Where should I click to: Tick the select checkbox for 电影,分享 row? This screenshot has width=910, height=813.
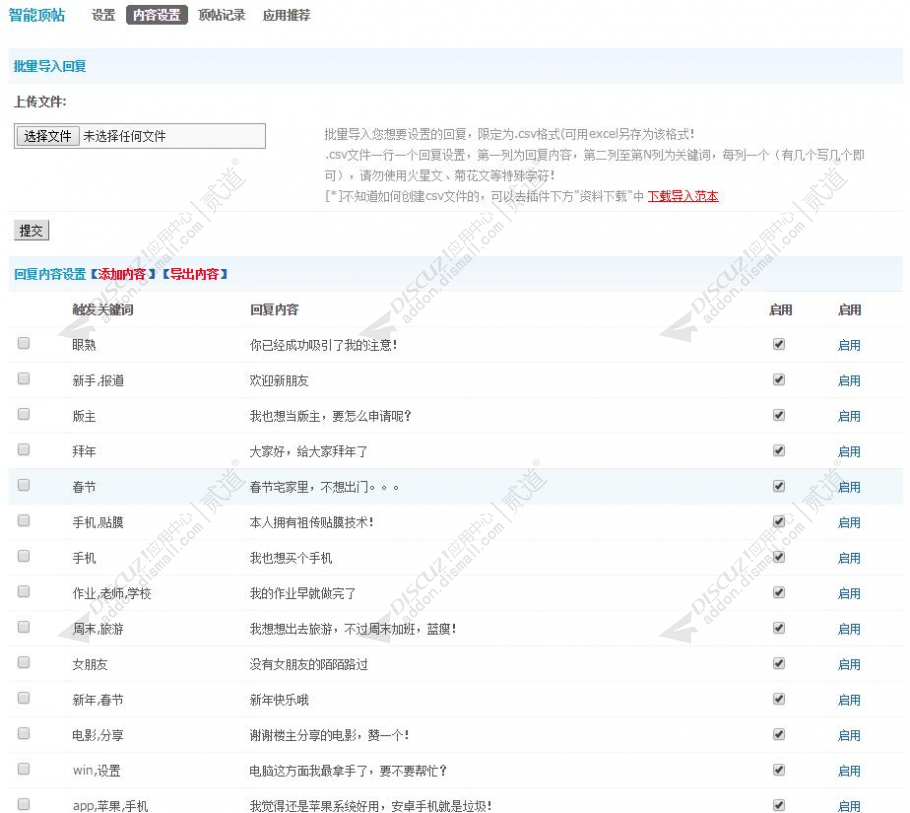tap(24, 733)
